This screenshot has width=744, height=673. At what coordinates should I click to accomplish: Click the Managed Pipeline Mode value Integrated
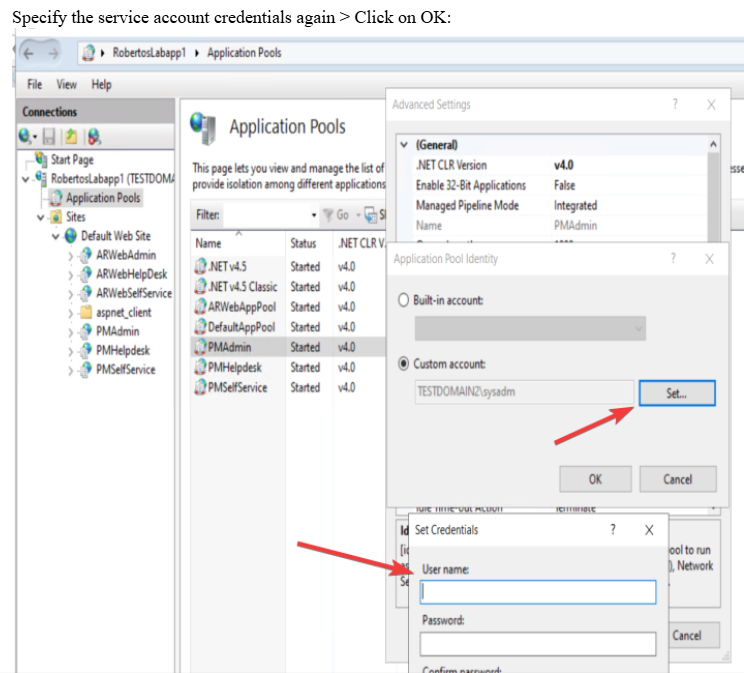point(576,205)
